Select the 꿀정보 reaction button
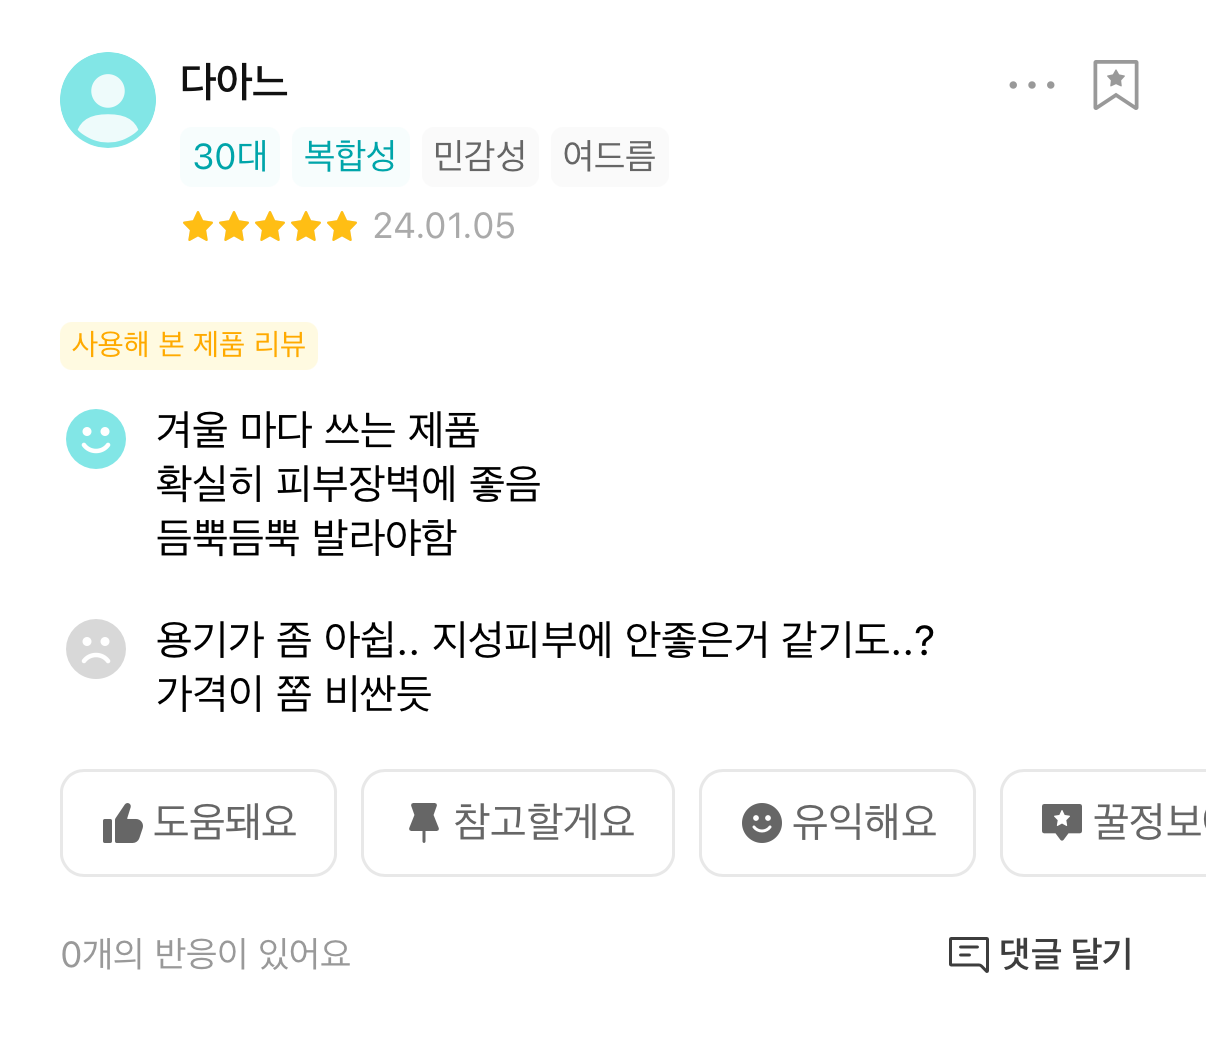 1110,822
